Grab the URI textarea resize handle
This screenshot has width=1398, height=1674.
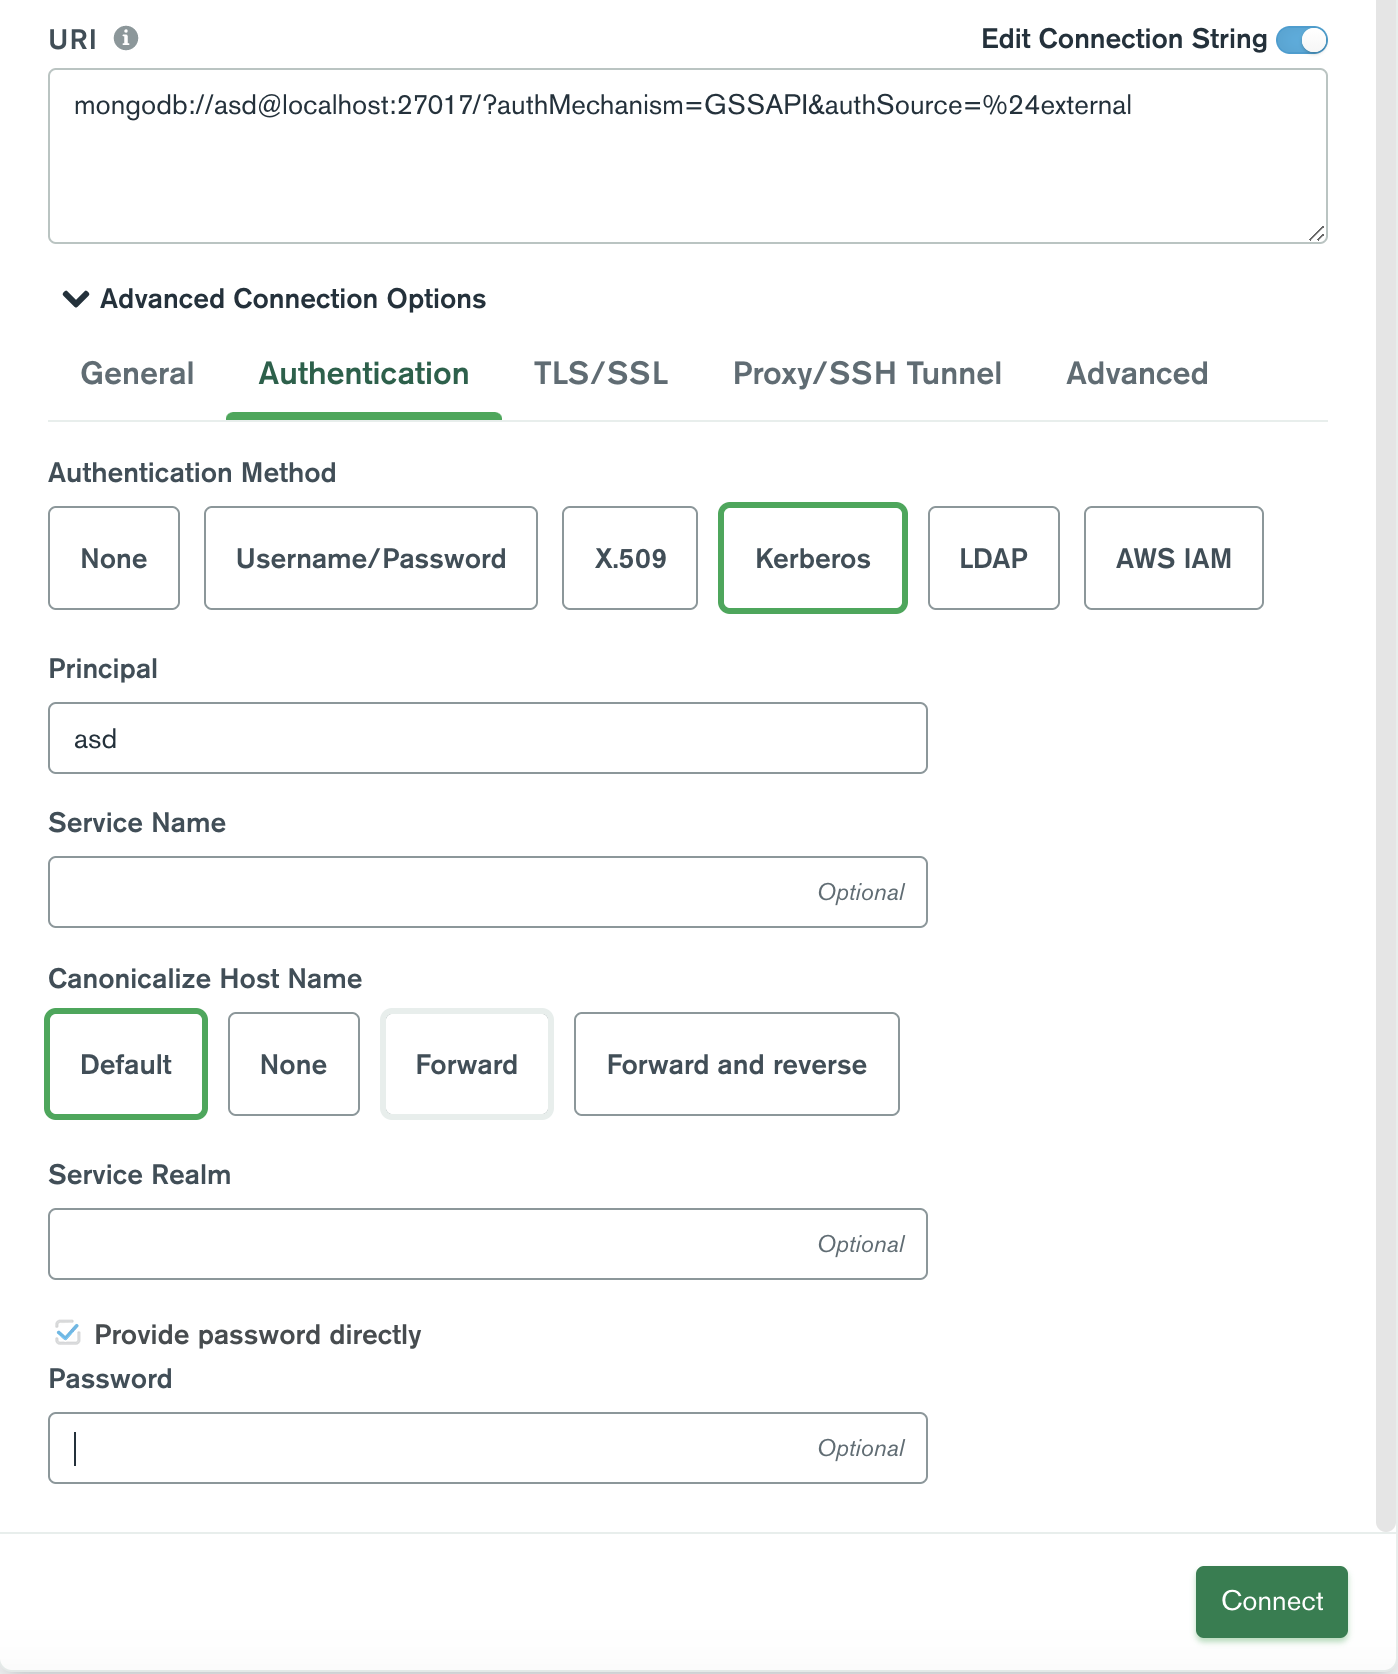tap(1317, 233)
